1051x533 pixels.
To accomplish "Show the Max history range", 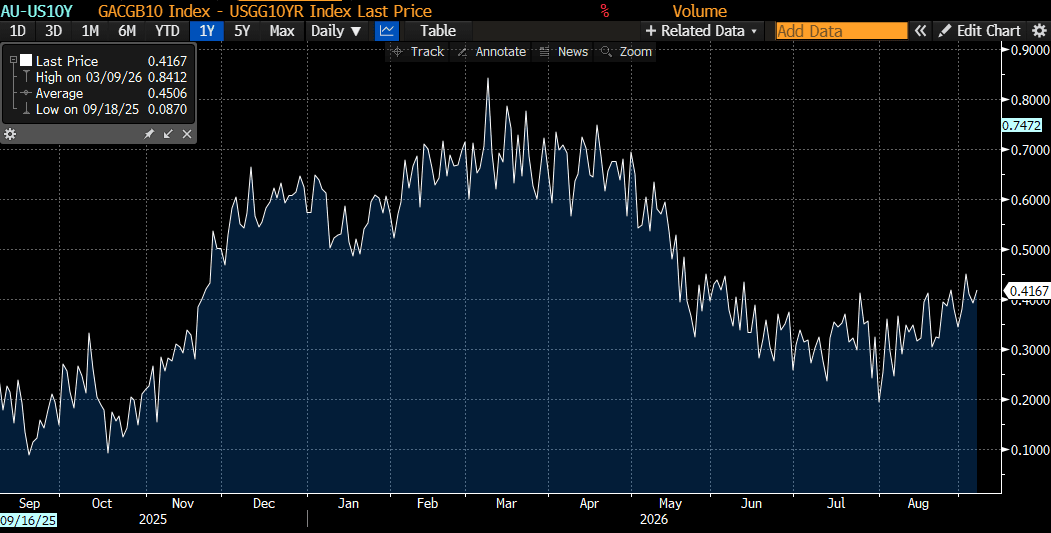I will 282,31.
